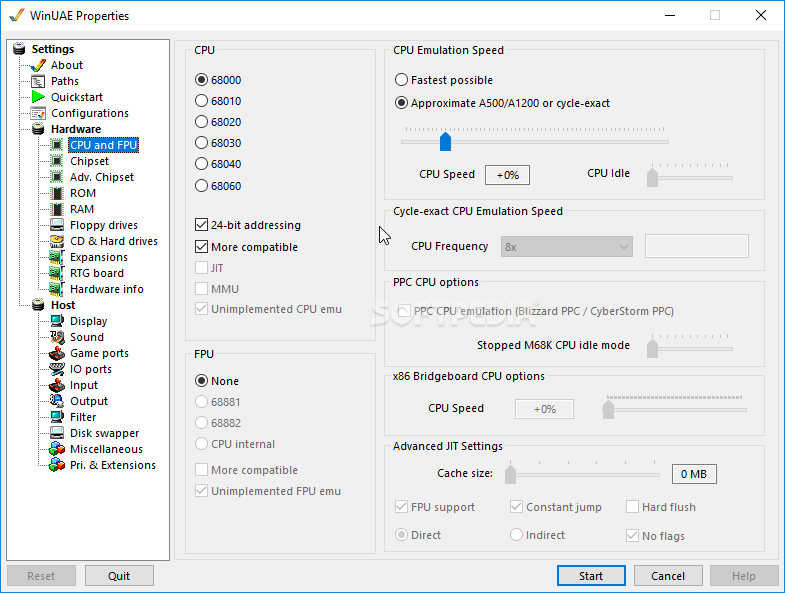785x593 pixels.
Task: Click the Paths icon in tree
Action: pyautogui.click(x=38, y=81)
